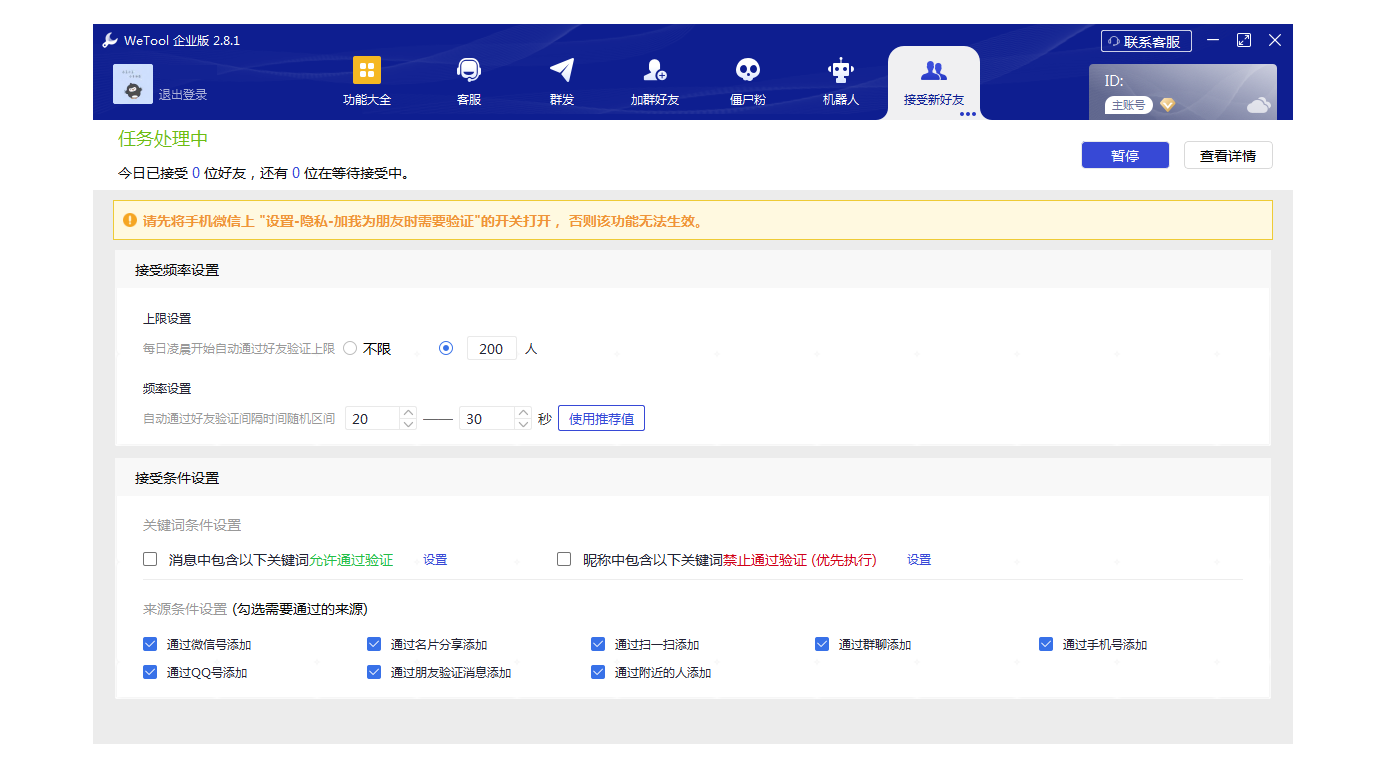The image size is (1386, 768).
Task: Select the 接受新好友 tab
Action: [x=934, y=82]
